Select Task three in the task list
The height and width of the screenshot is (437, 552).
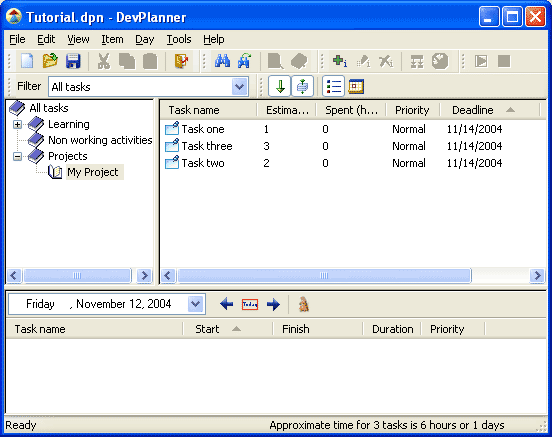[x=207, y=146]
